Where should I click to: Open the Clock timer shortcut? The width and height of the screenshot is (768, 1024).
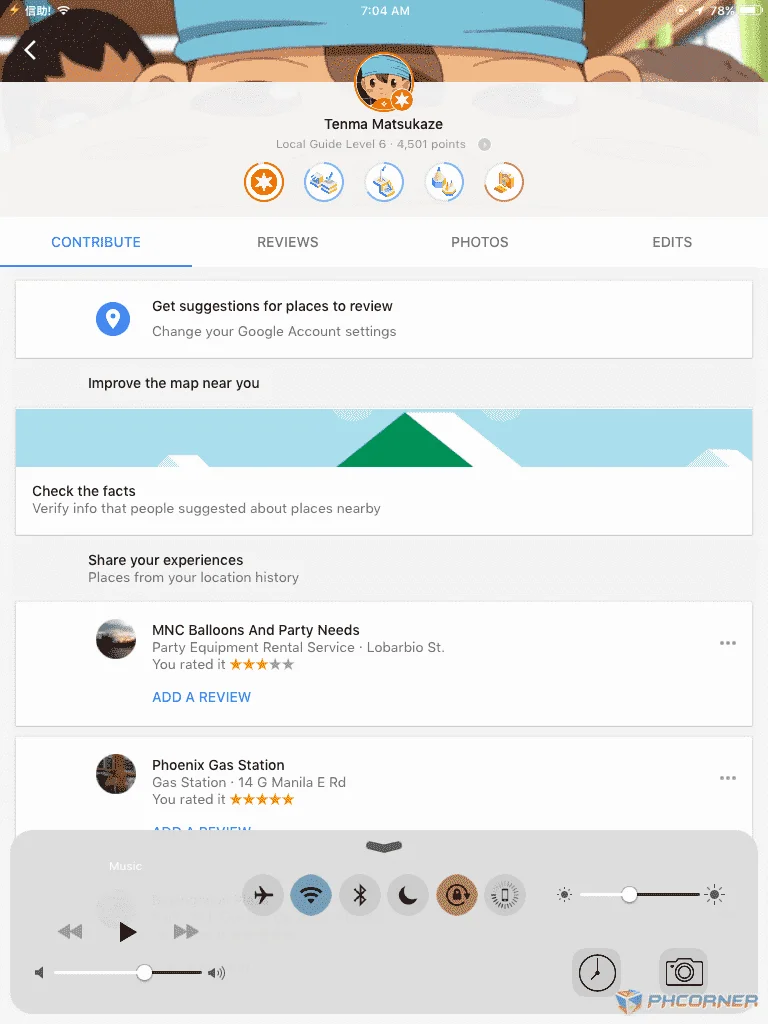coord(597,972)
